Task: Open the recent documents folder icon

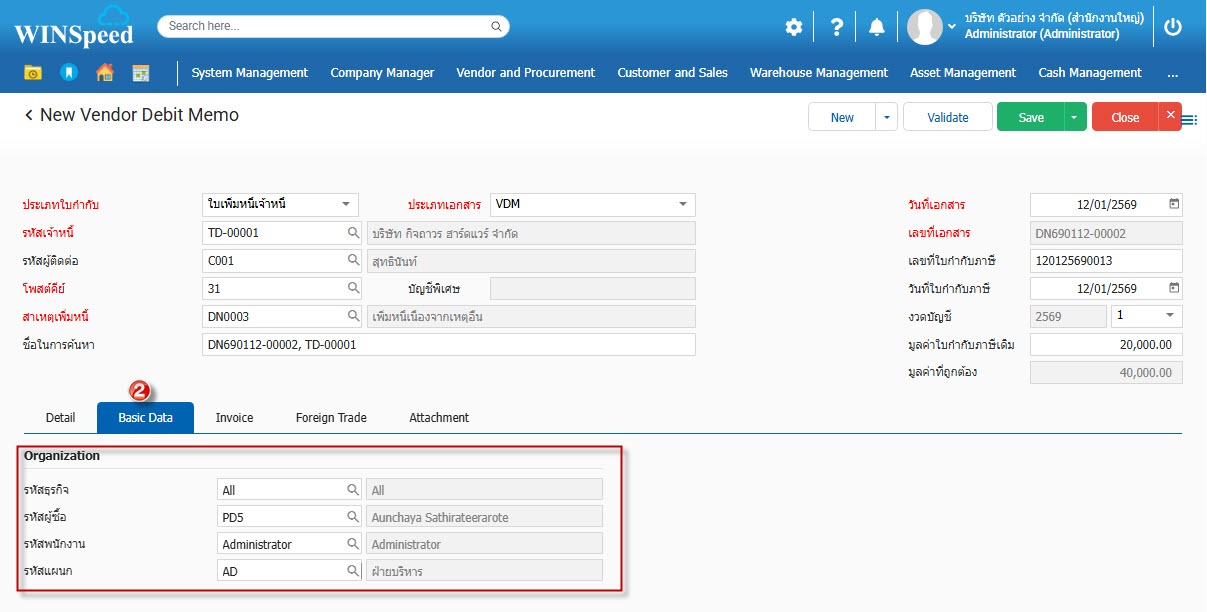Action: pos(33,72)
